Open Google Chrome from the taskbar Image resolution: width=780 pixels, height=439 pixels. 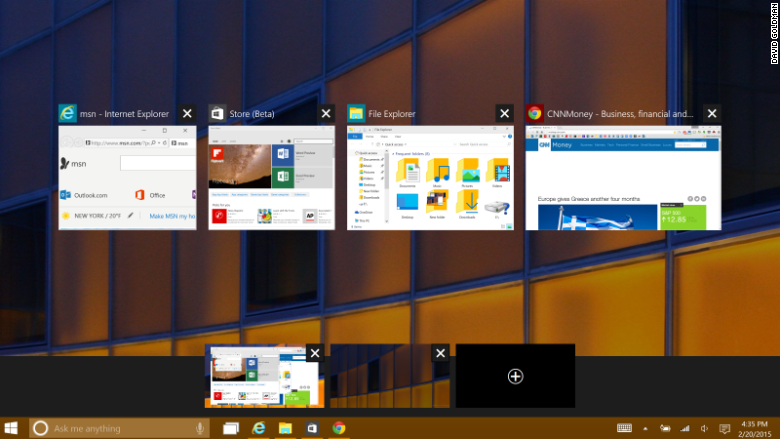pos(339,428)
